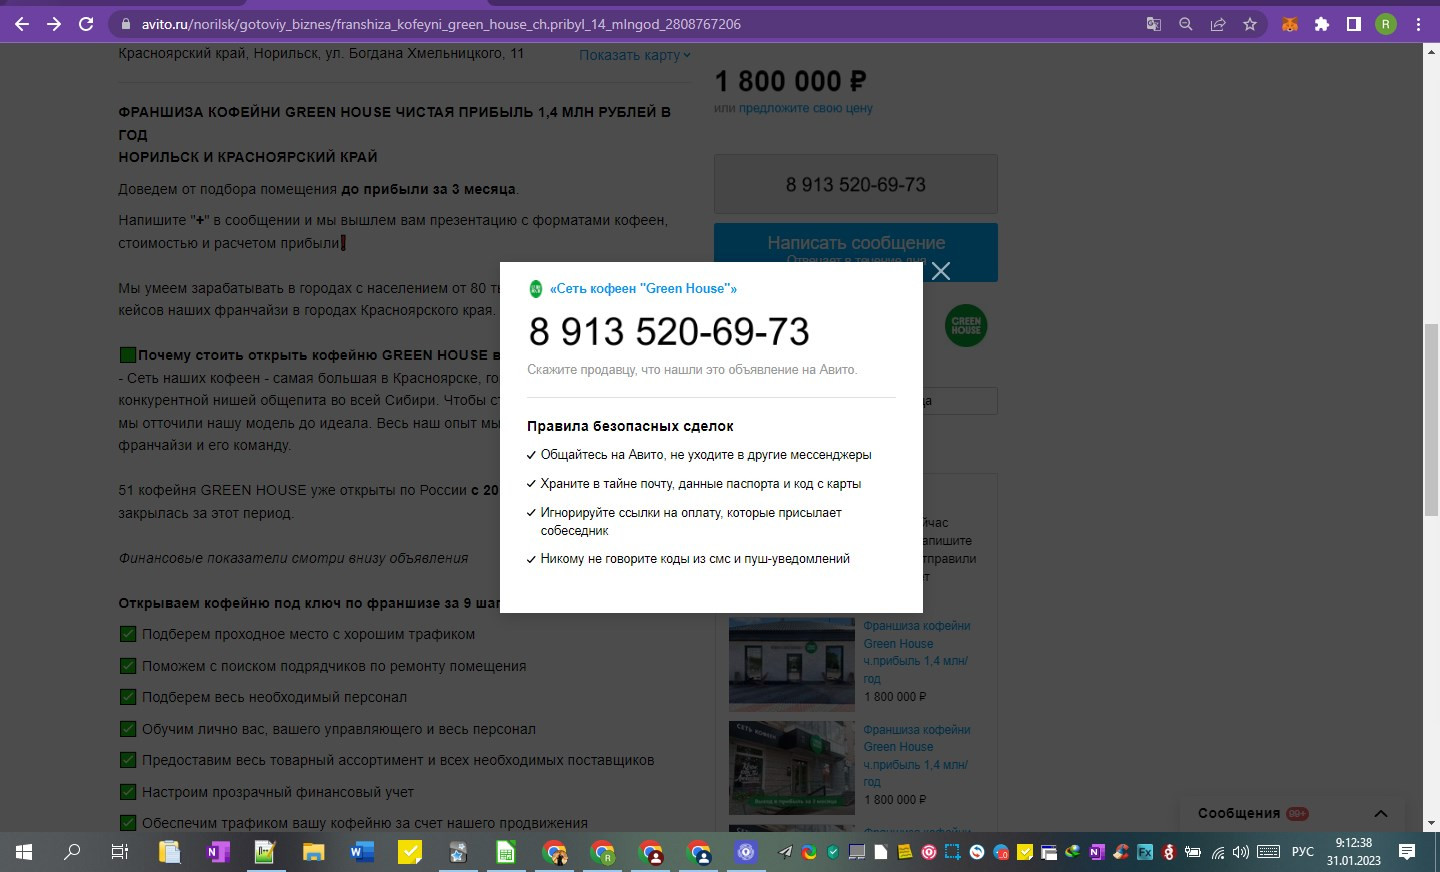The image size is (1440, 872).
Task: Click rule Храните в тайне почту
Action: pos(700,483)
